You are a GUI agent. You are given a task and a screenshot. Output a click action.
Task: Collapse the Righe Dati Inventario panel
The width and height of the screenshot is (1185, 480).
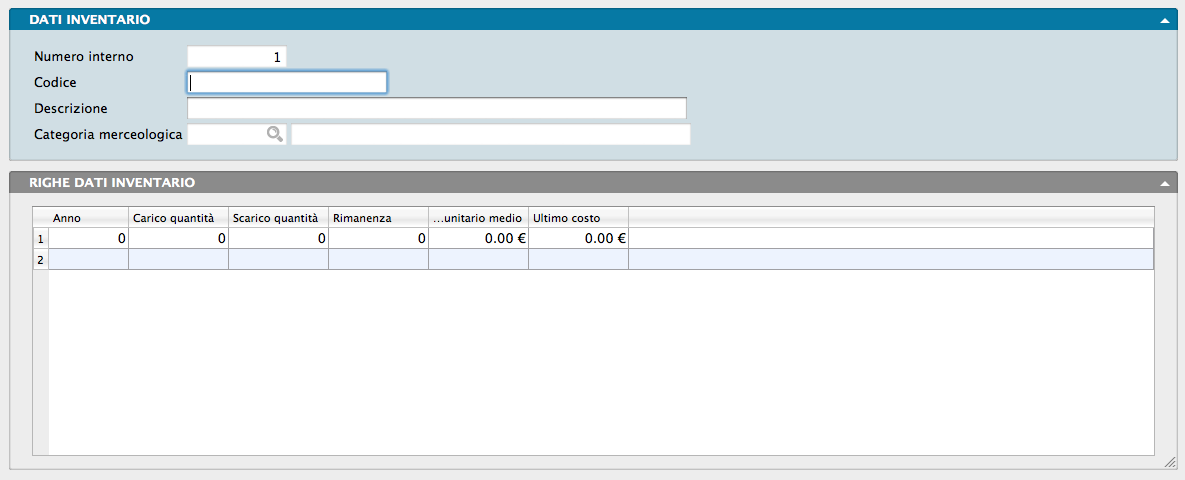point(1164,184)
